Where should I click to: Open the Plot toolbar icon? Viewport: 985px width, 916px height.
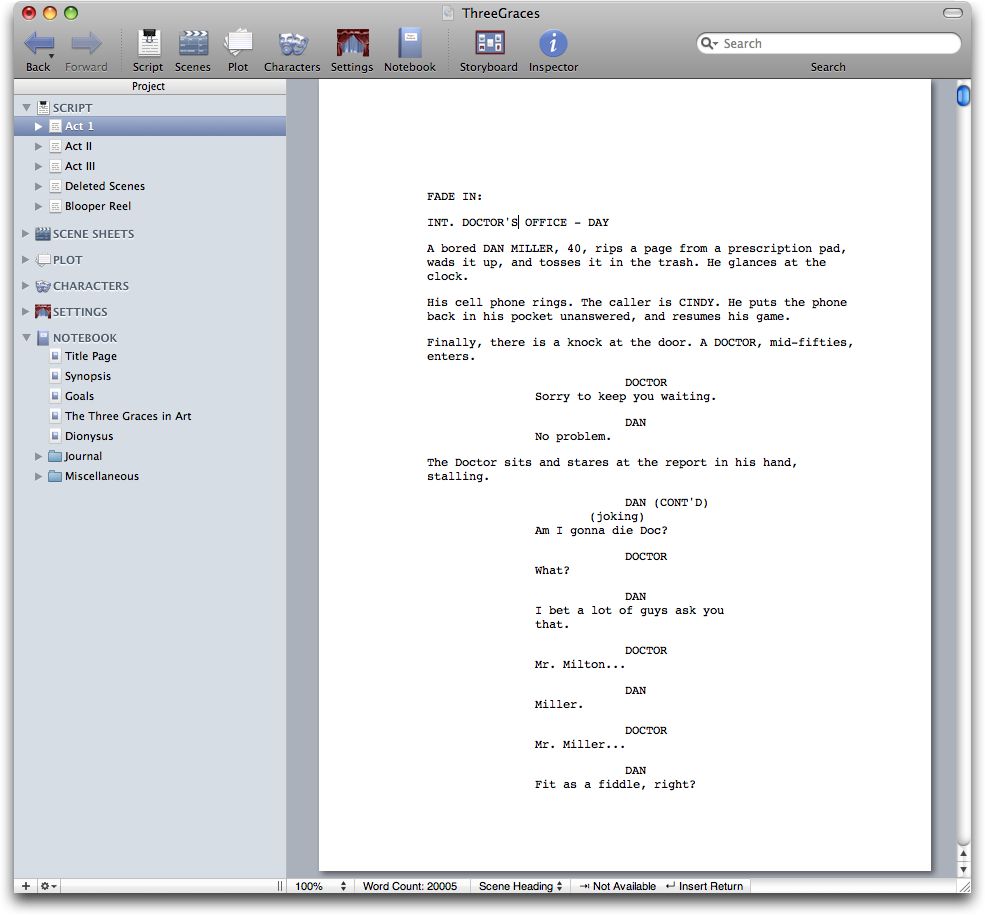[238, 44]
